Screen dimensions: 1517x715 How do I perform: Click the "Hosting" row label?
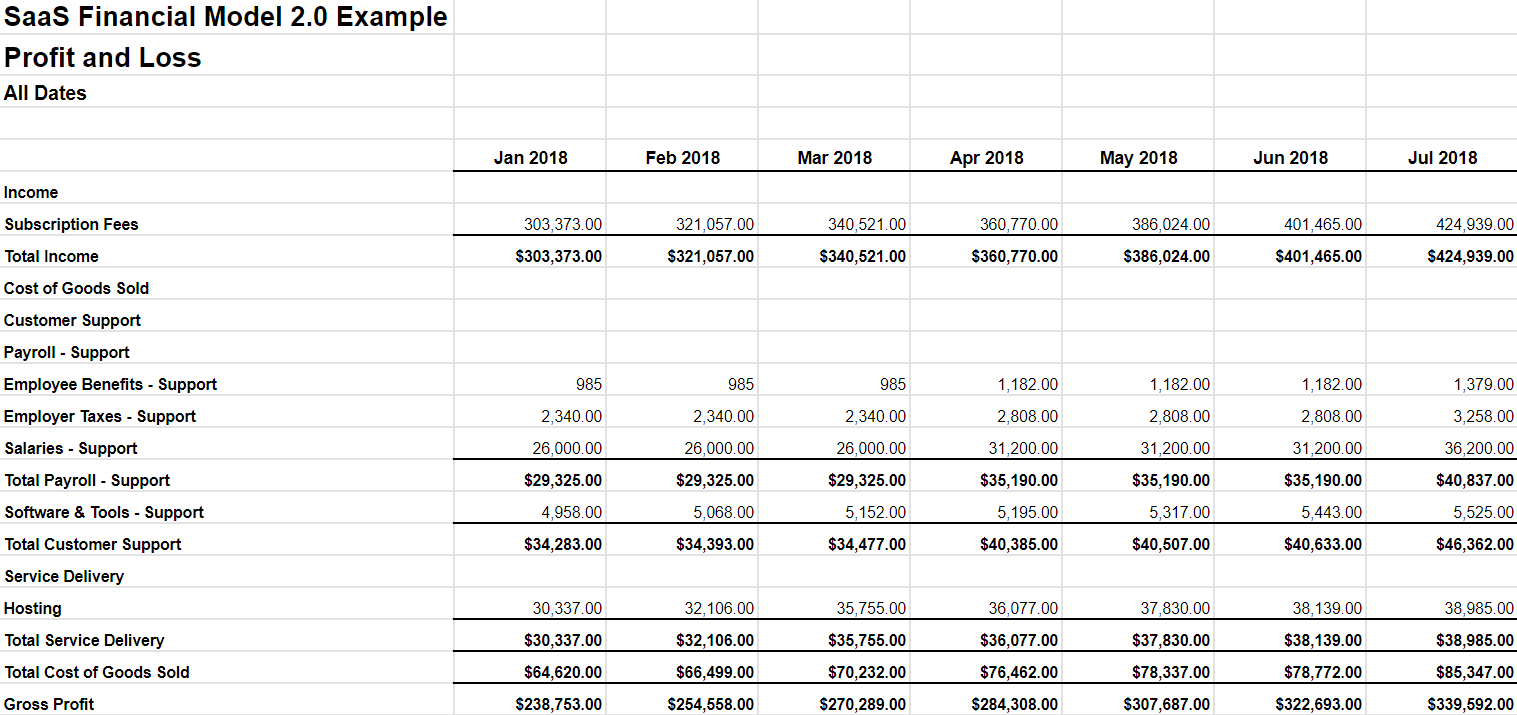point(33,608)
